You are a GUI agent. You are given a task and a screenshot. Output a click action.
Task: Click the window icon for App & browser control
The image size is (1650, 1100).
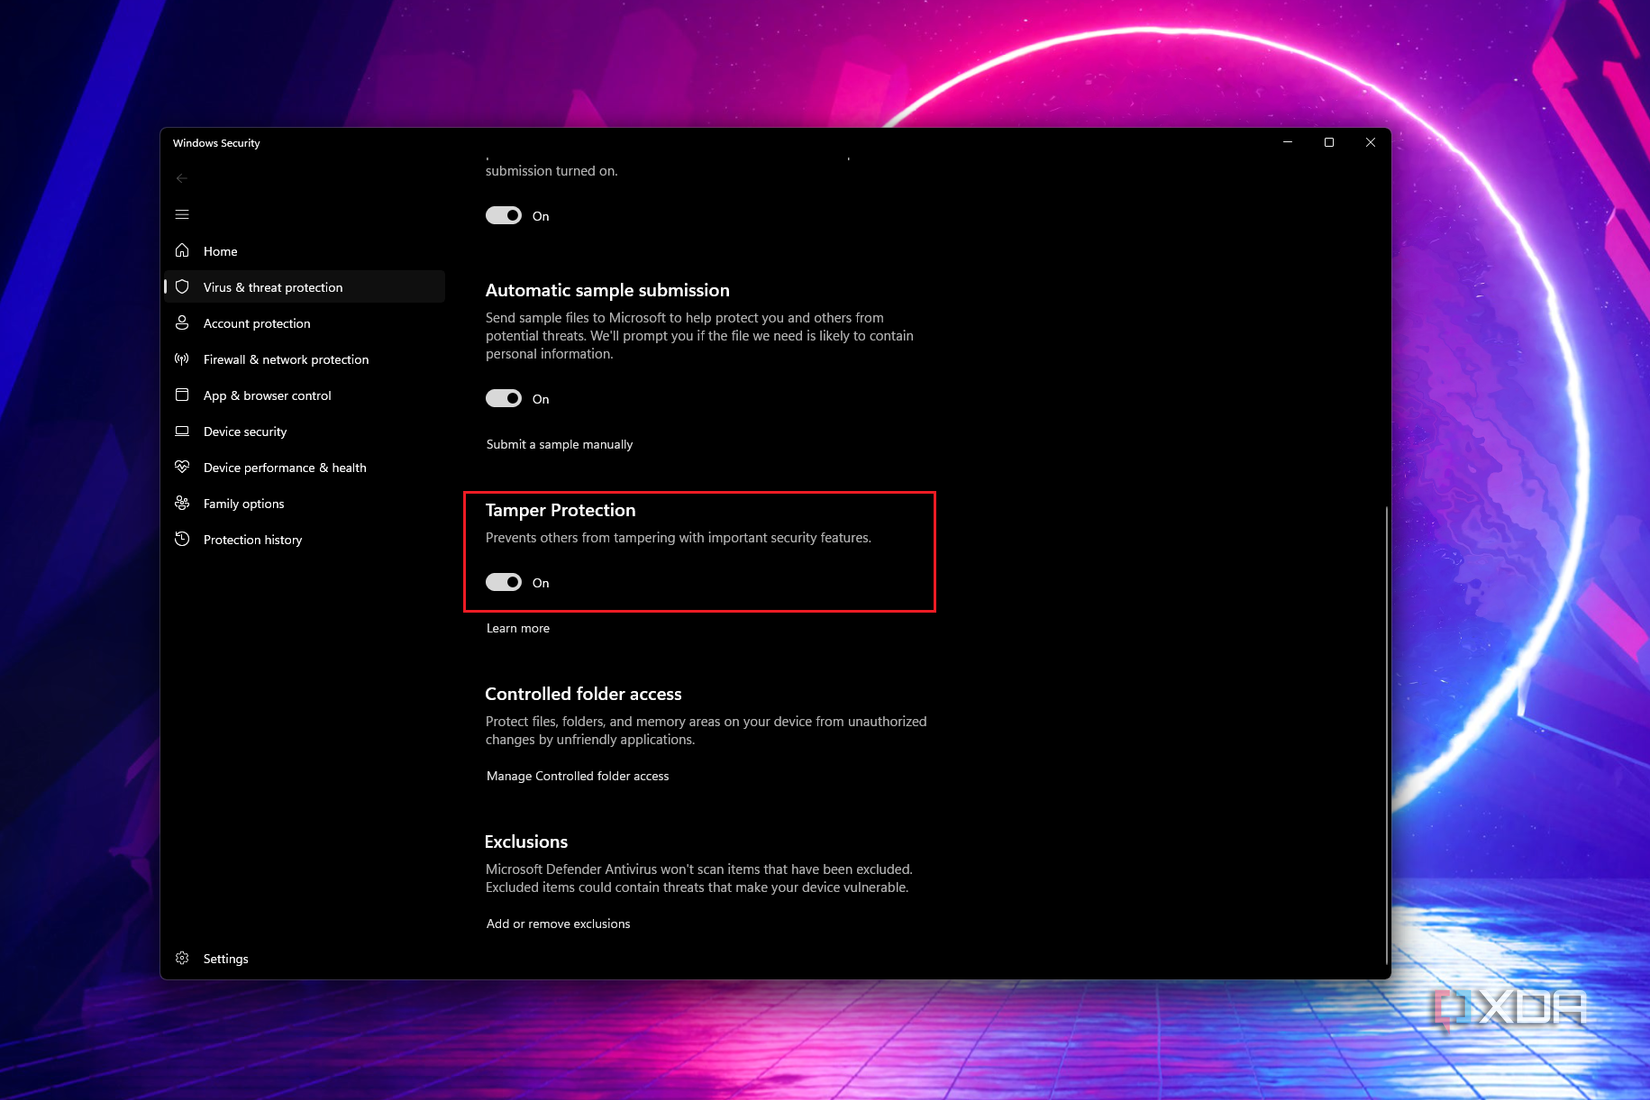[x=182, y=394]
